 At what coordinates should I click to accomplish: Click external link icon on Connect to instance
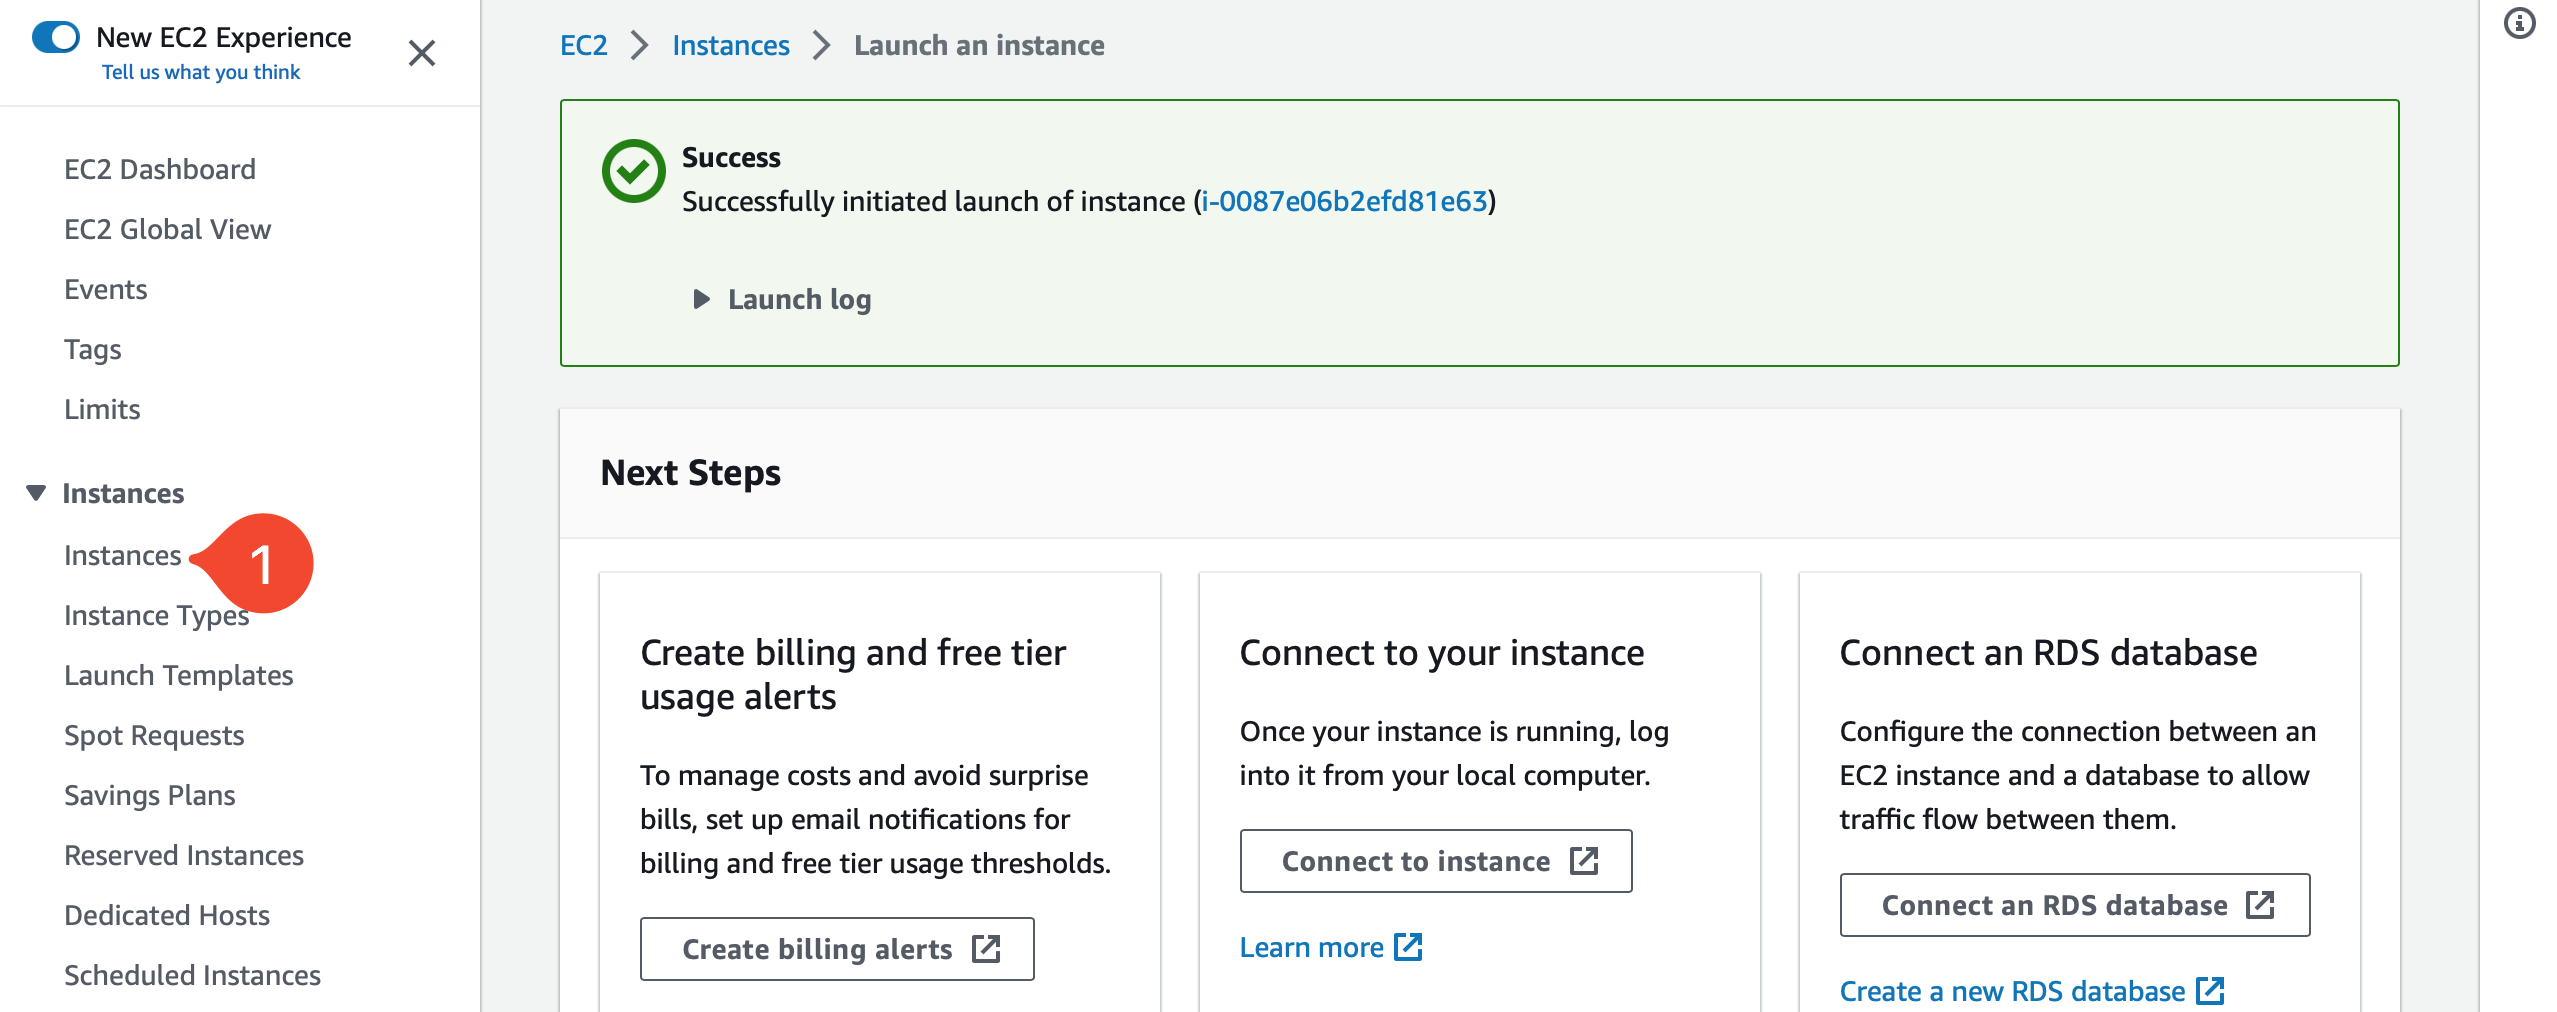[x=1583, y=860]
